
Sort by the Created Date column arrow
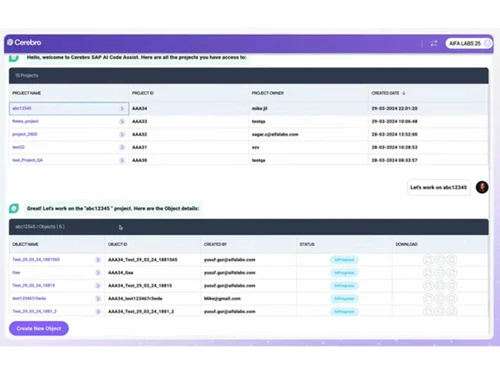pos(404,93)
